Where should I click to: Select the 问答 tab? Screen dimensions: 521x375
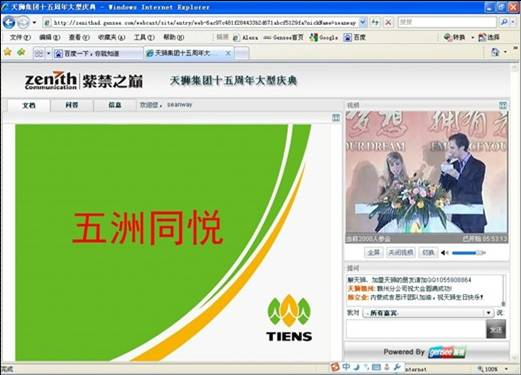[x=72, y=105]
